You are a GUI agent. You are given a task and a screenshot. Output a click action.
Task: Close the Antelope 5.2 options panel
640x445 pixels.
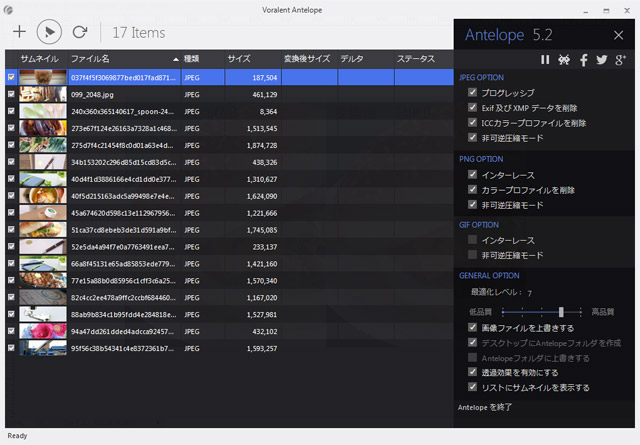coord(618,36)
